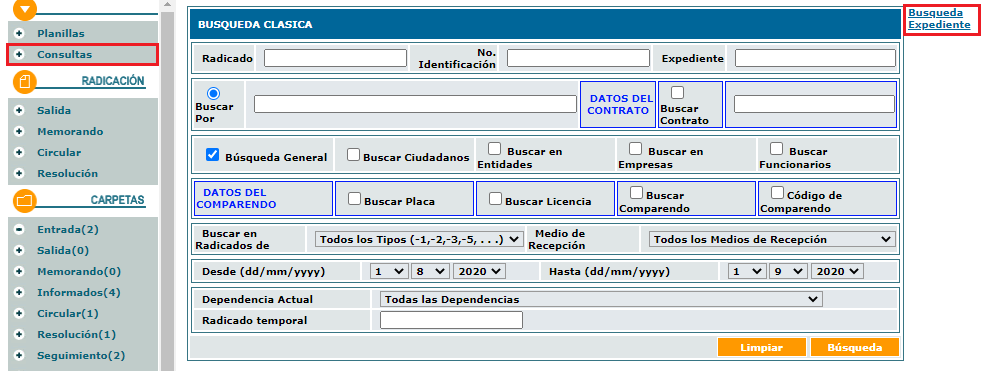The image size is (1001, 371).
Task: Enable the Buscar Ciudadanos checkbox
Action: (x=354, y=155)
